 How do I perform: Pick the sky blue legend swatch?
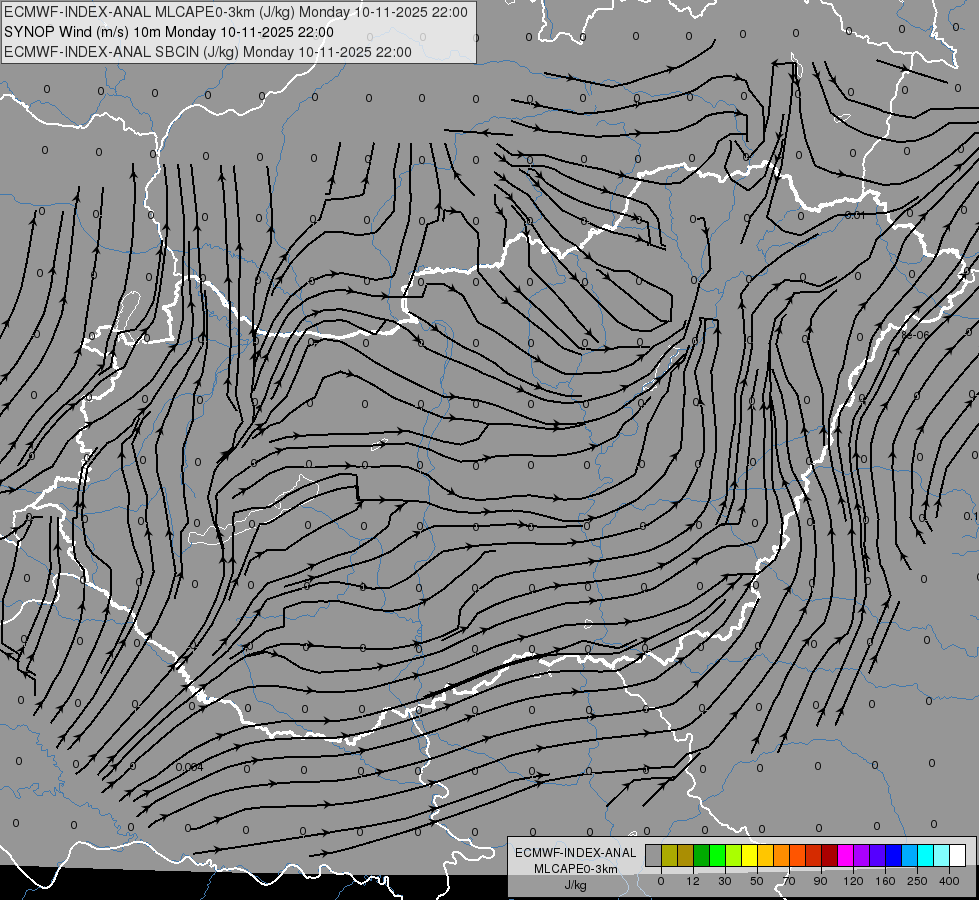[x=910, y=855]
